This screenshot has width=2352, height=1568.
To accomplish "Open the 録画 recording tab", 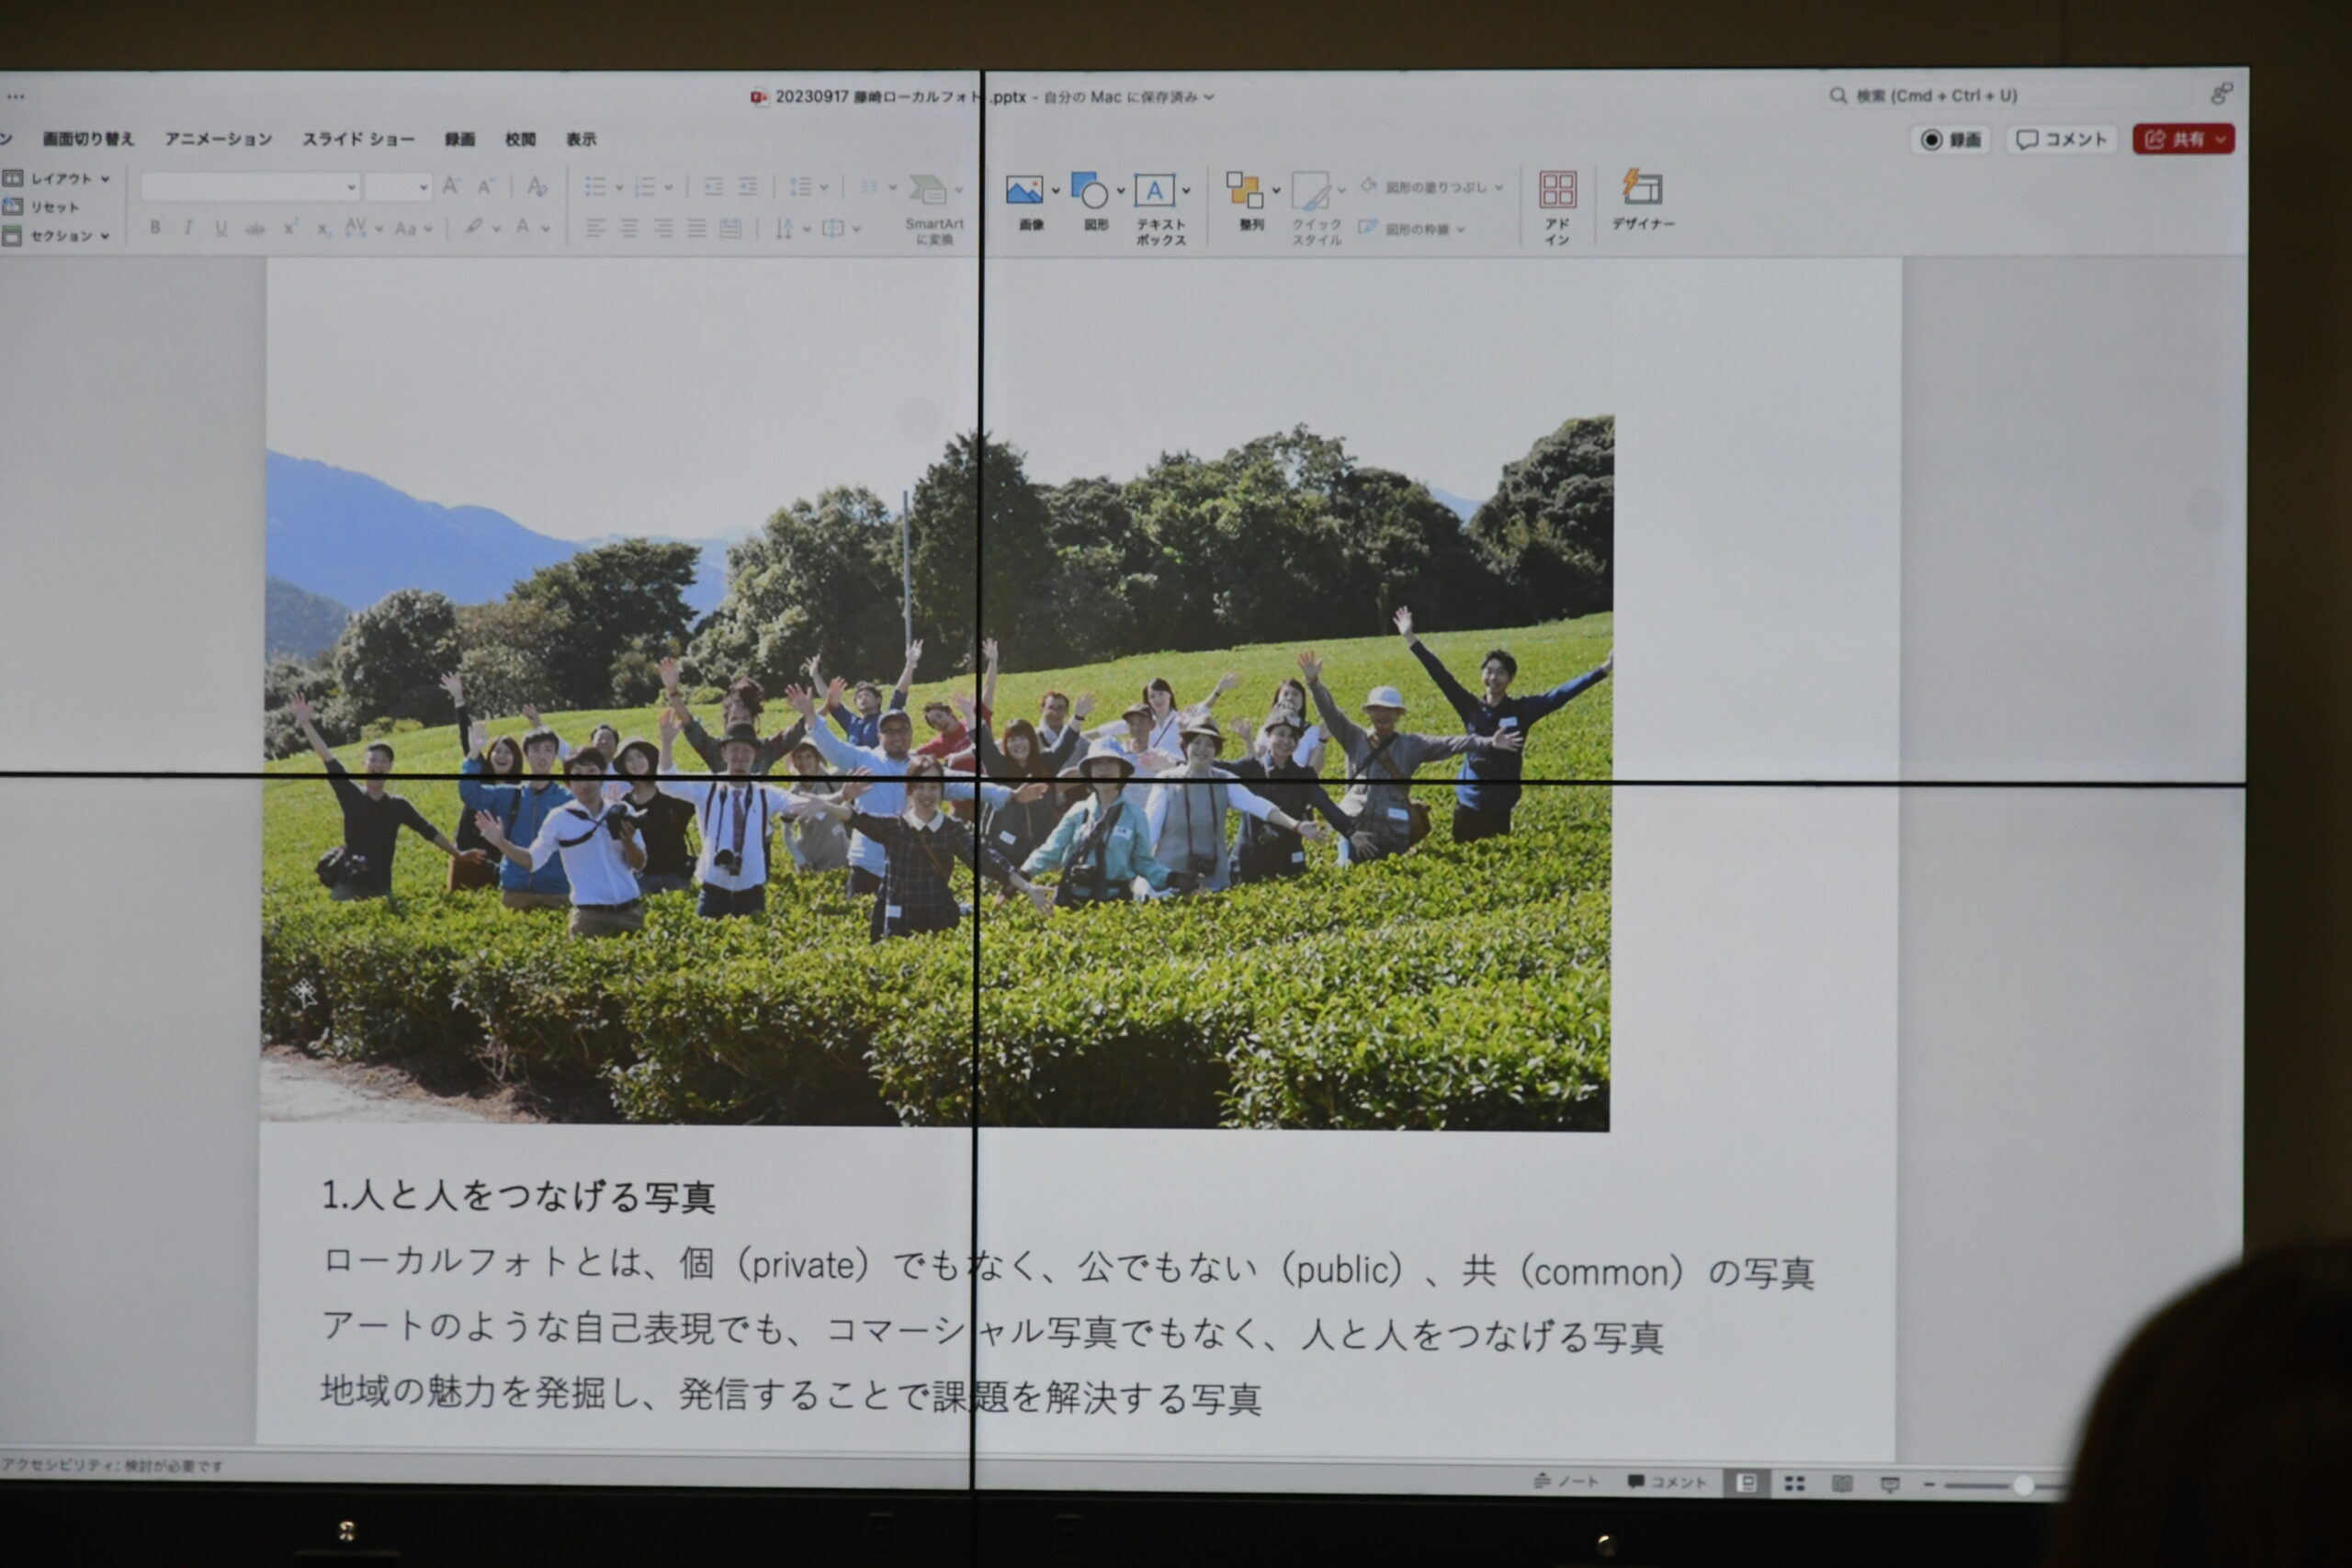I will [460, 139].
